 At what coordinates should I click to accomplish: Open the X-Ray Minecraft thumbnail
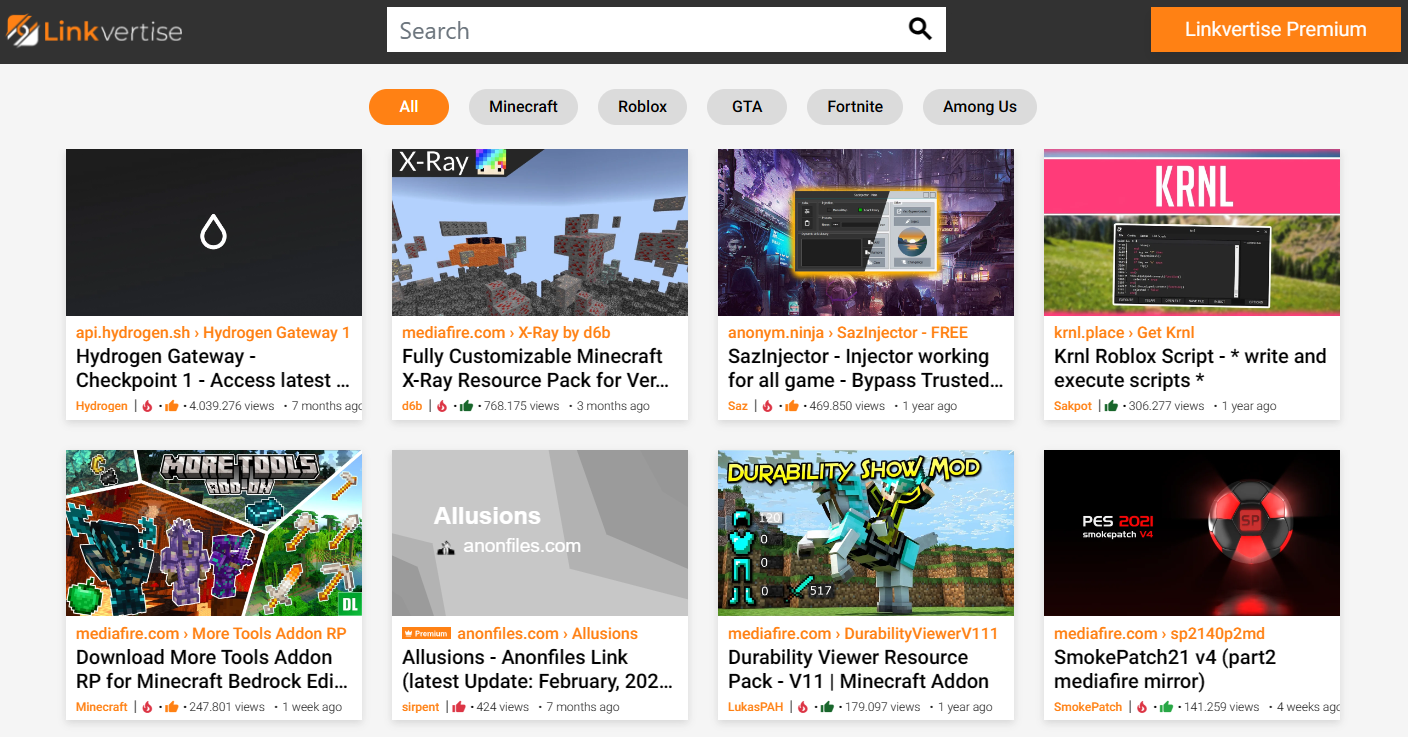tap(540, 233)
